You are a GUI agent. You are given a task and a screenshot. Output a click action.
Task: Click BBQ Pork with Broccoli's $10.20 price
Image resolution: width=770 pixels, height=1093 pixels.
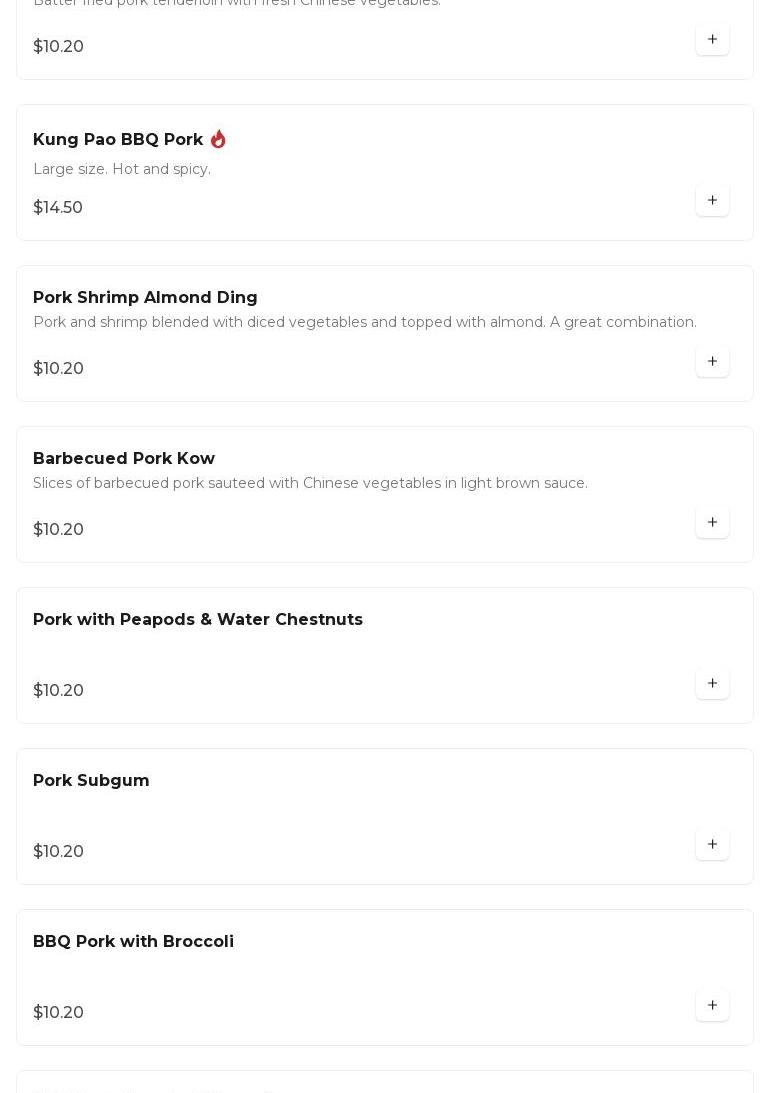coord(58,1012)
